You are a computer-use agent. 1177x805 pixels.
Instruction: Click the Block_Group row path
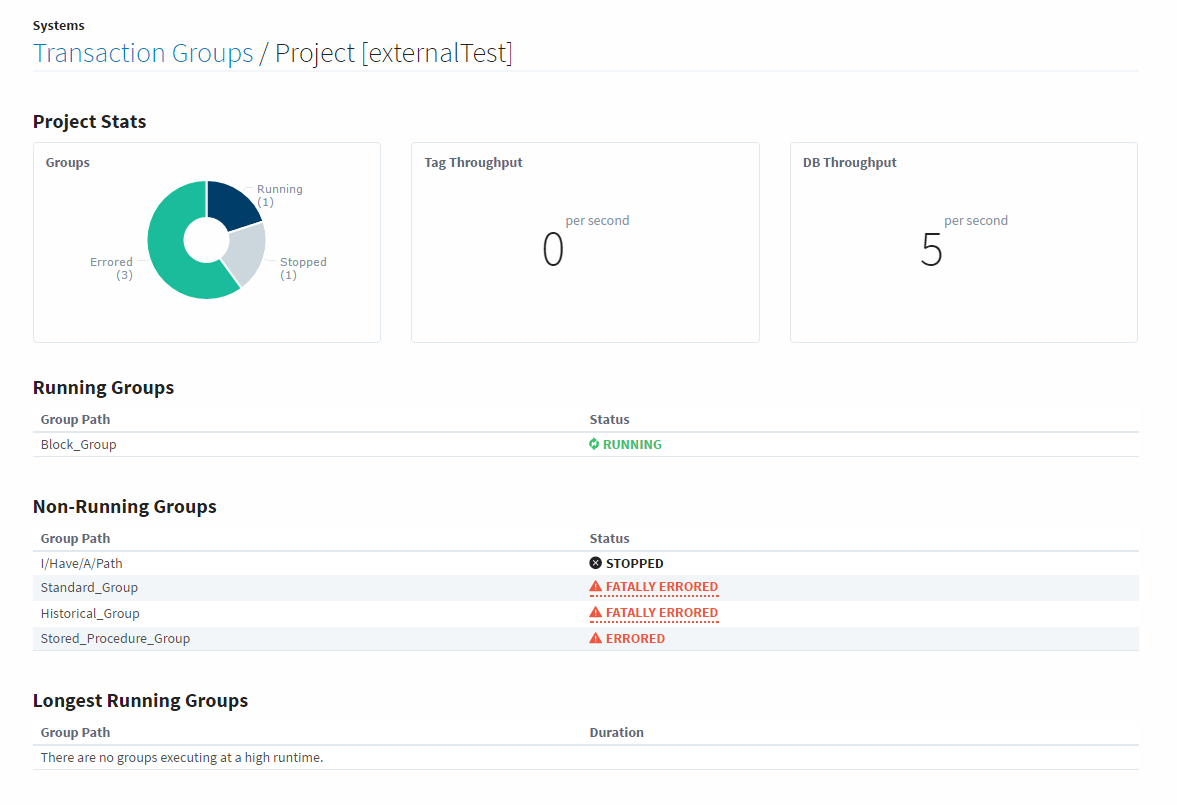(x=78, y=444)
